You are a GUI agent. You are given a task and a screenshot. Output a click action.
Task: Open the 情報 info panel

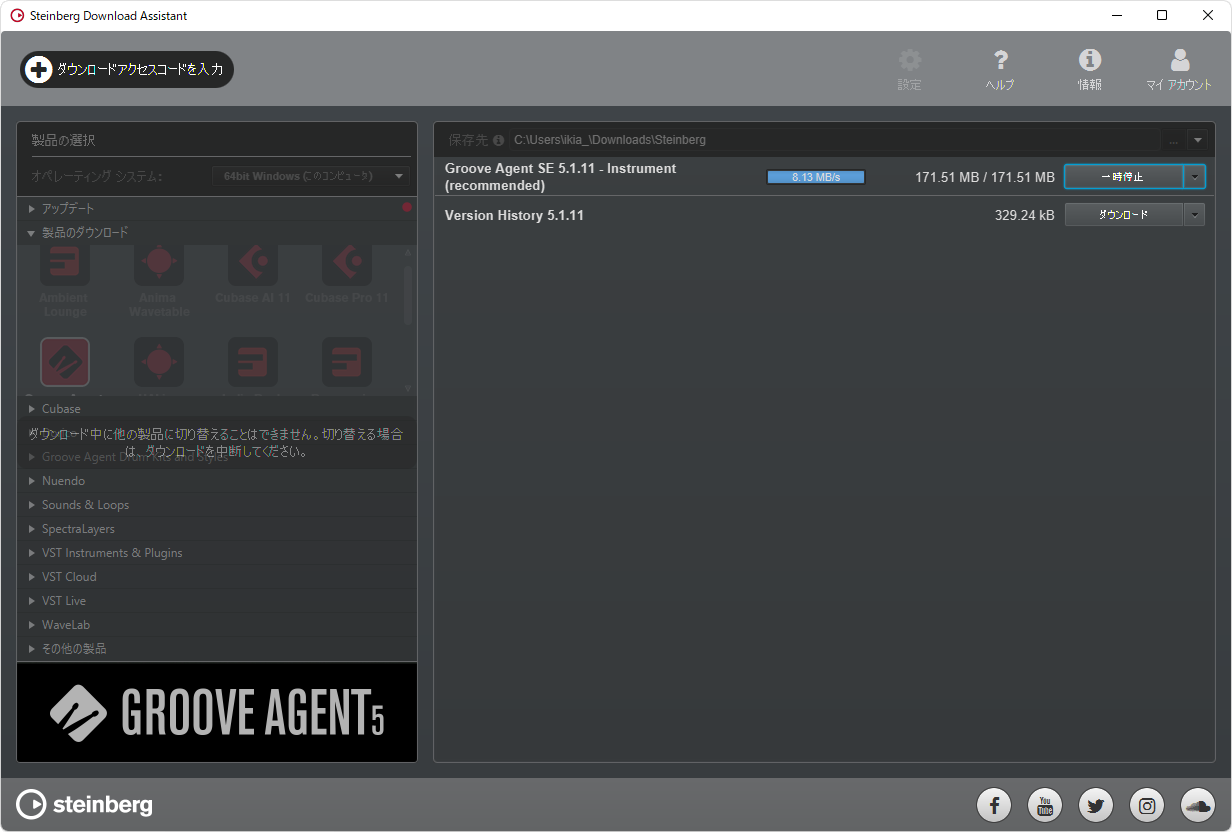(1090, 70)
